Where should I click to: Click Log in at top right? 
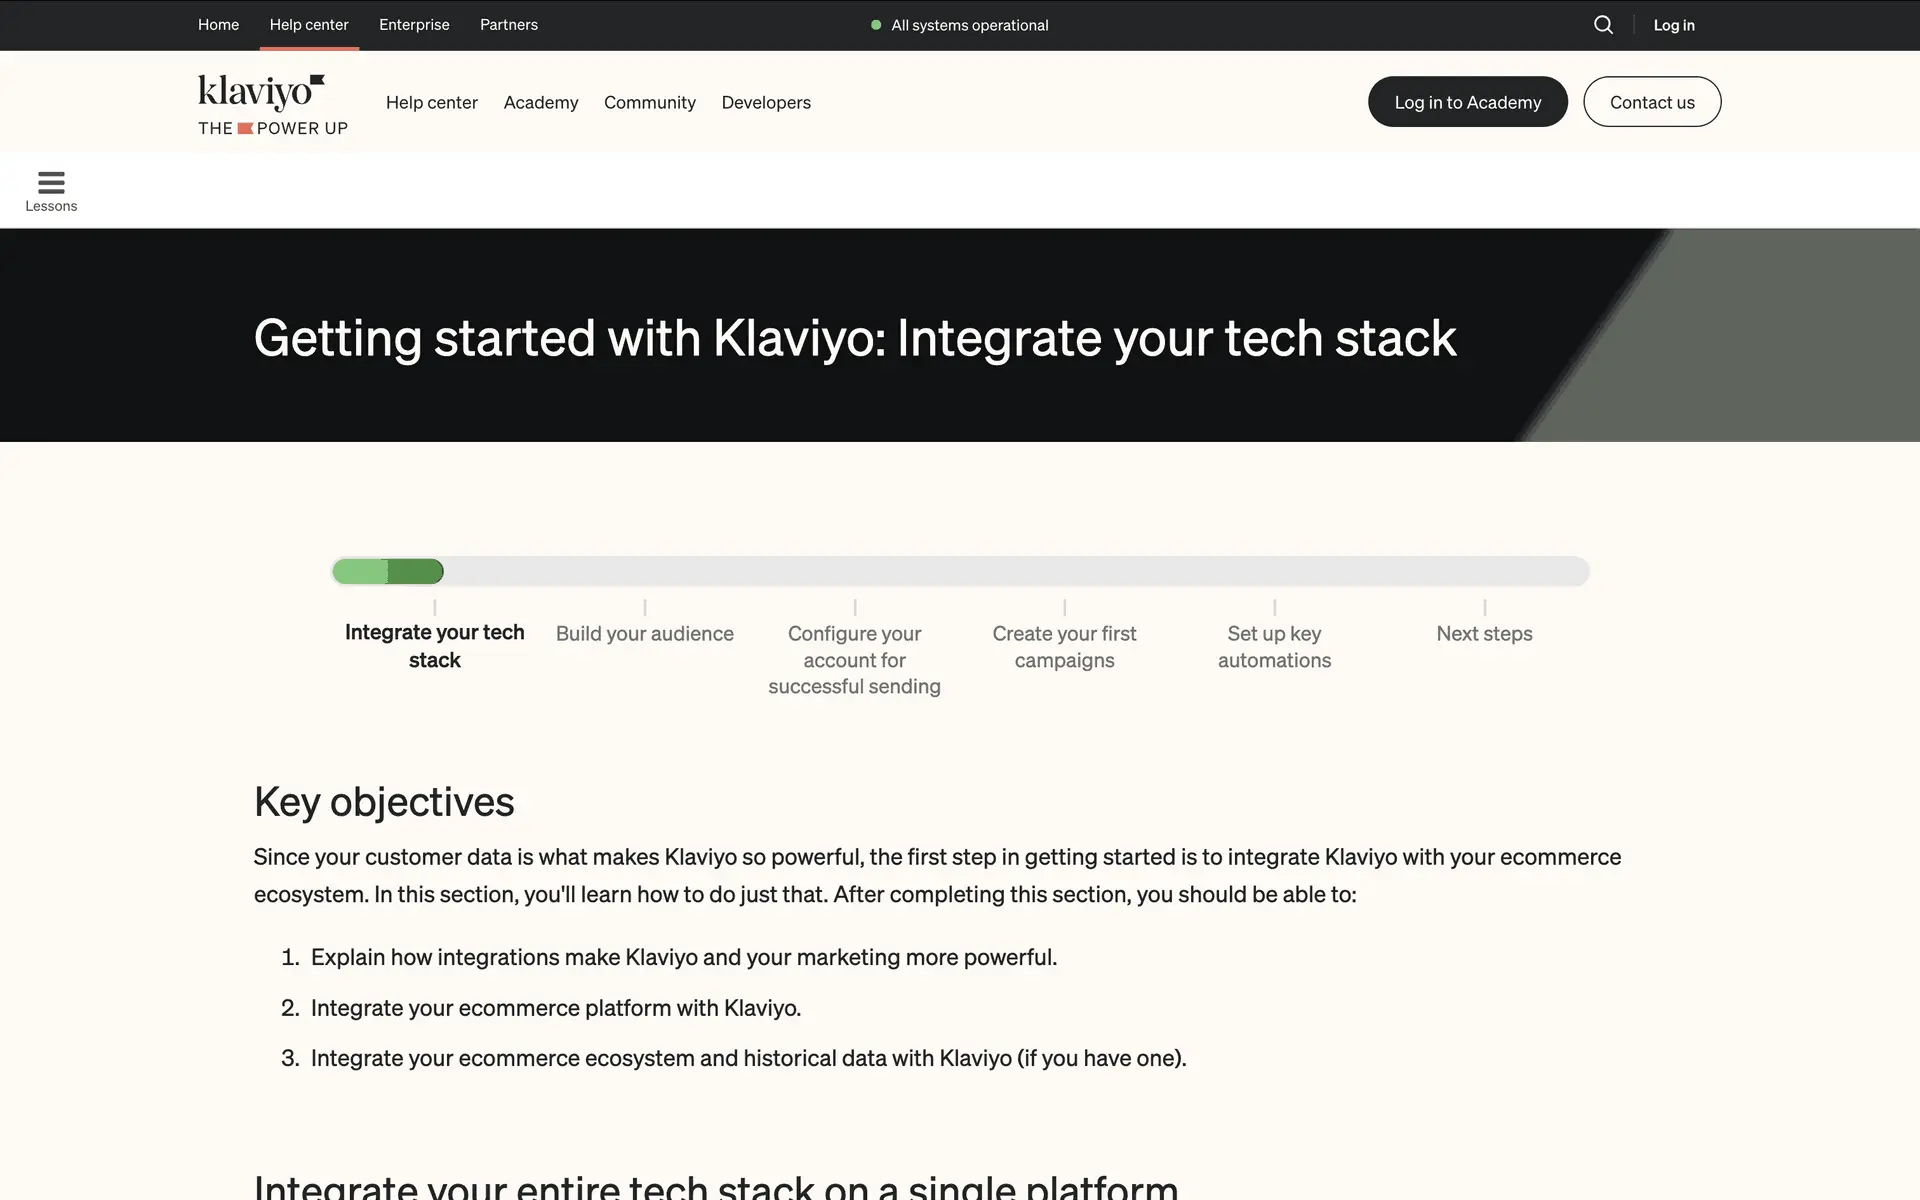[1673, 25]
